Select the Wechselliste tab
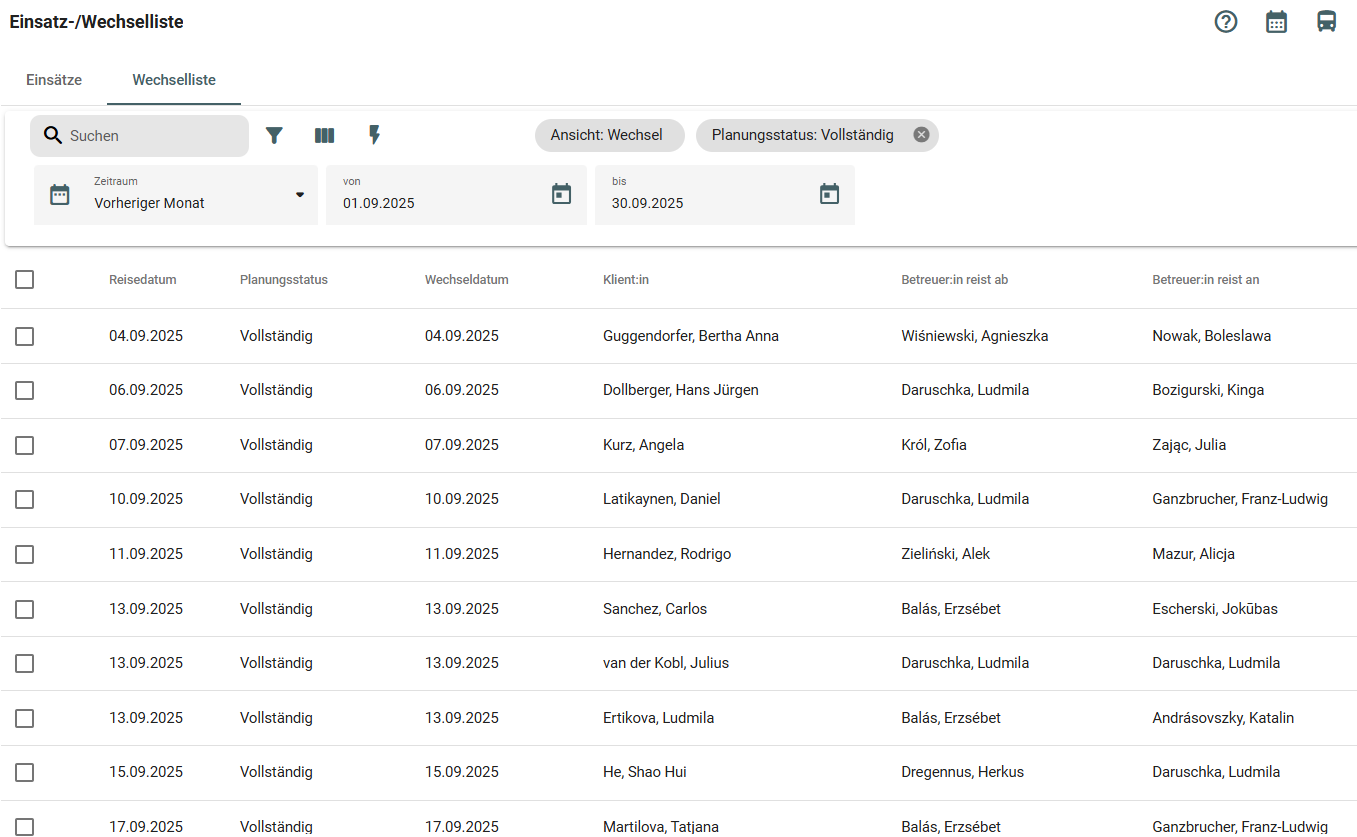Image resolution: width=1357 pixels, height=837 pixels. (174, 80)
